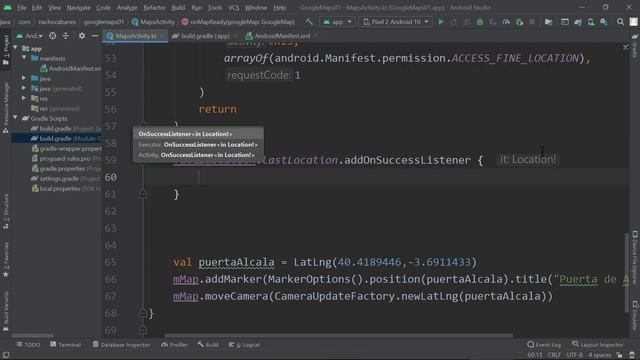Collapse the Gradle Scripts node
The image size is (640, 360).
click(16, 118)
